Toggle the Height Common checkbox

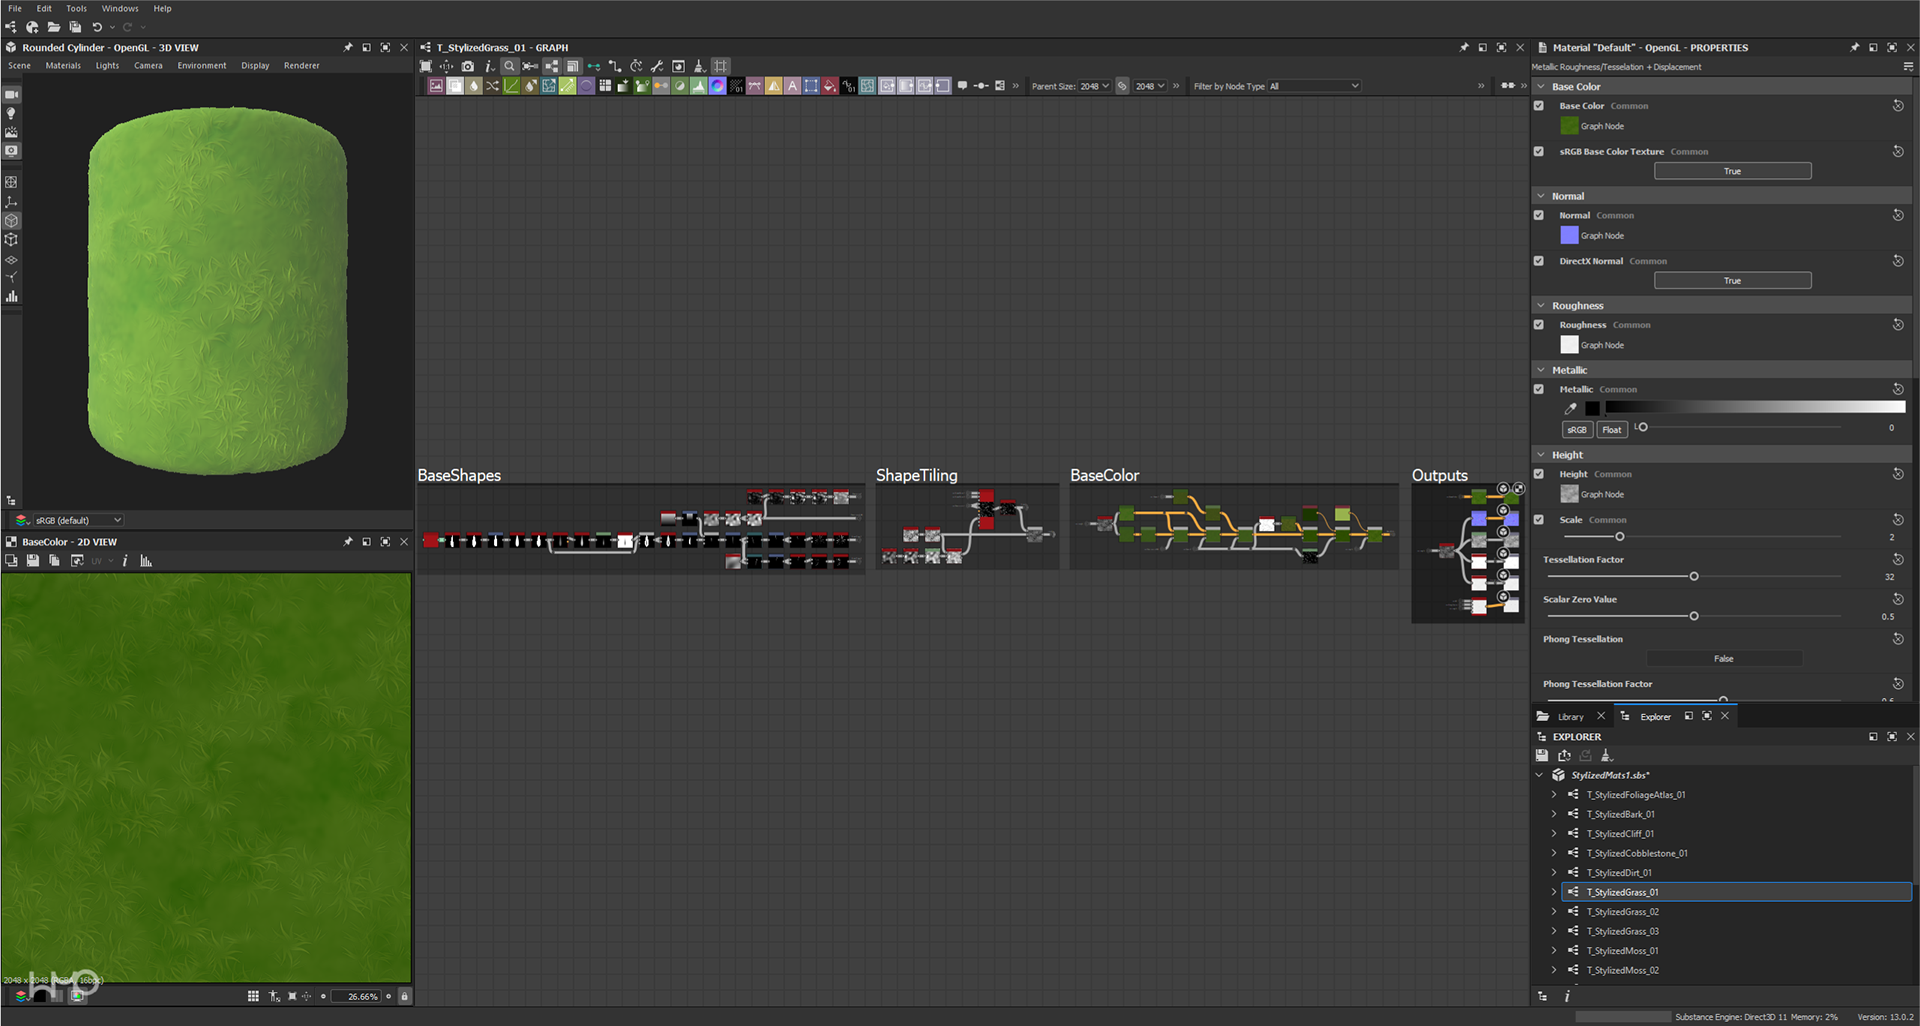[1539, 474]
